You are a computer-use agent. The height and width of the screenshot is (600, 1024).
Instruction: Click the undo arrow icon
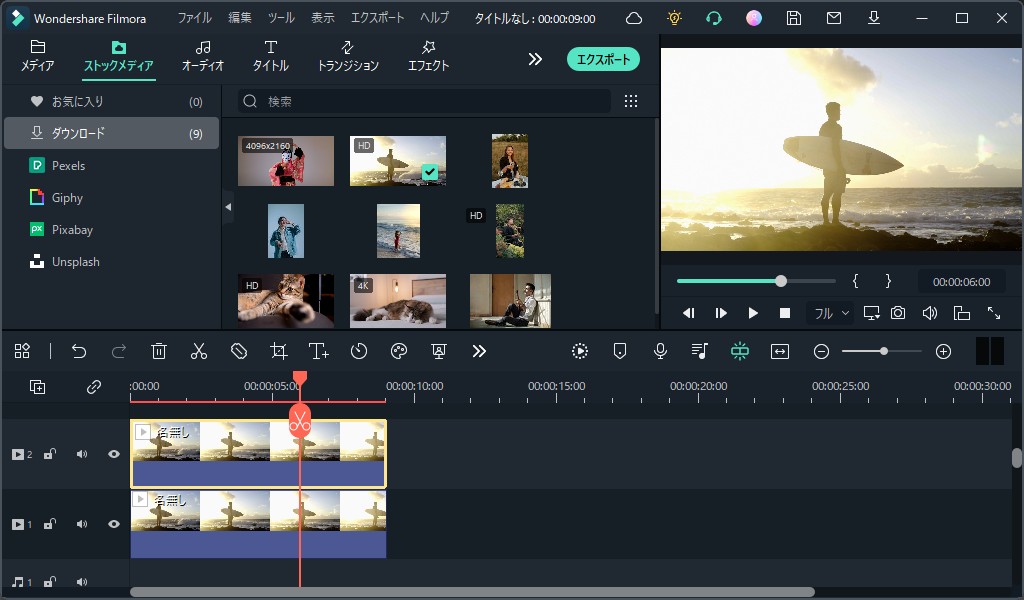point(79,351)
